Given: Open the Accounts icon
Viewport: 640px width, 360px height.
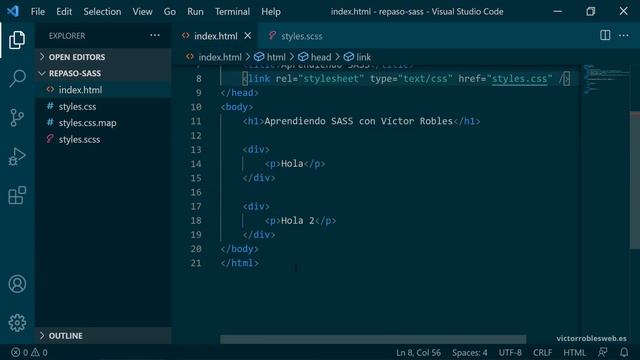Looking at the screenshot, I should point(17,284).
